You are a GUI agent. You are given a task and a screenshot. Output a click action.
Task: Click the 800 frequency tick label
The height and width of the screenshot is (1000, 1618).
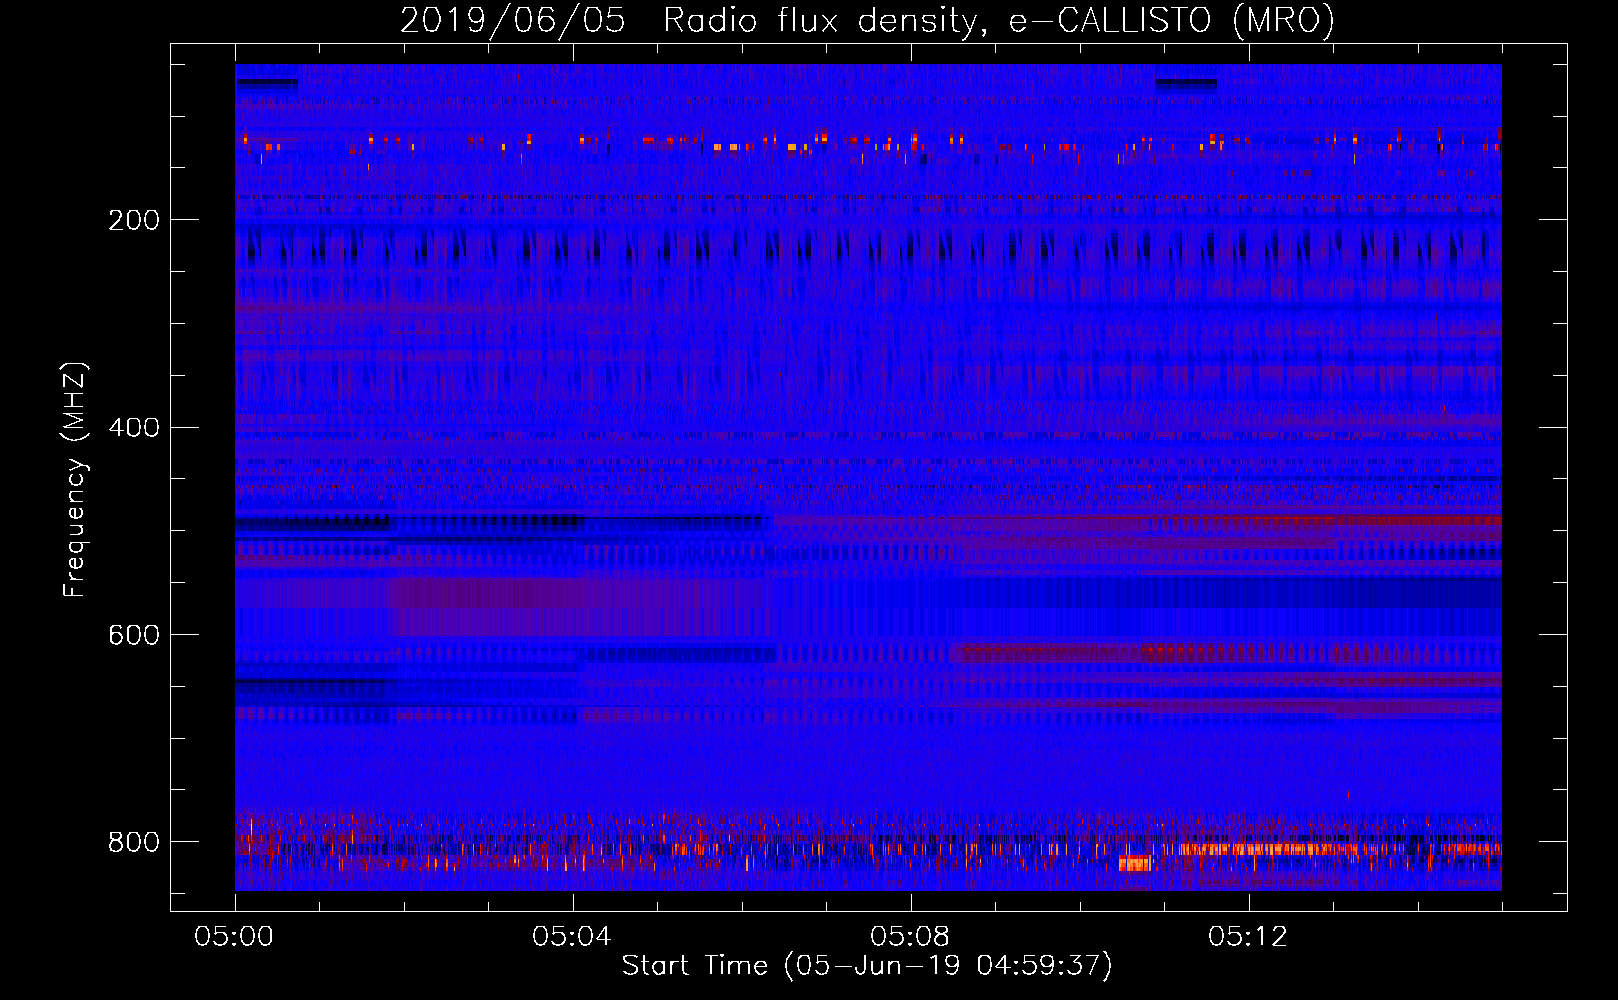[x=134, y=842]
